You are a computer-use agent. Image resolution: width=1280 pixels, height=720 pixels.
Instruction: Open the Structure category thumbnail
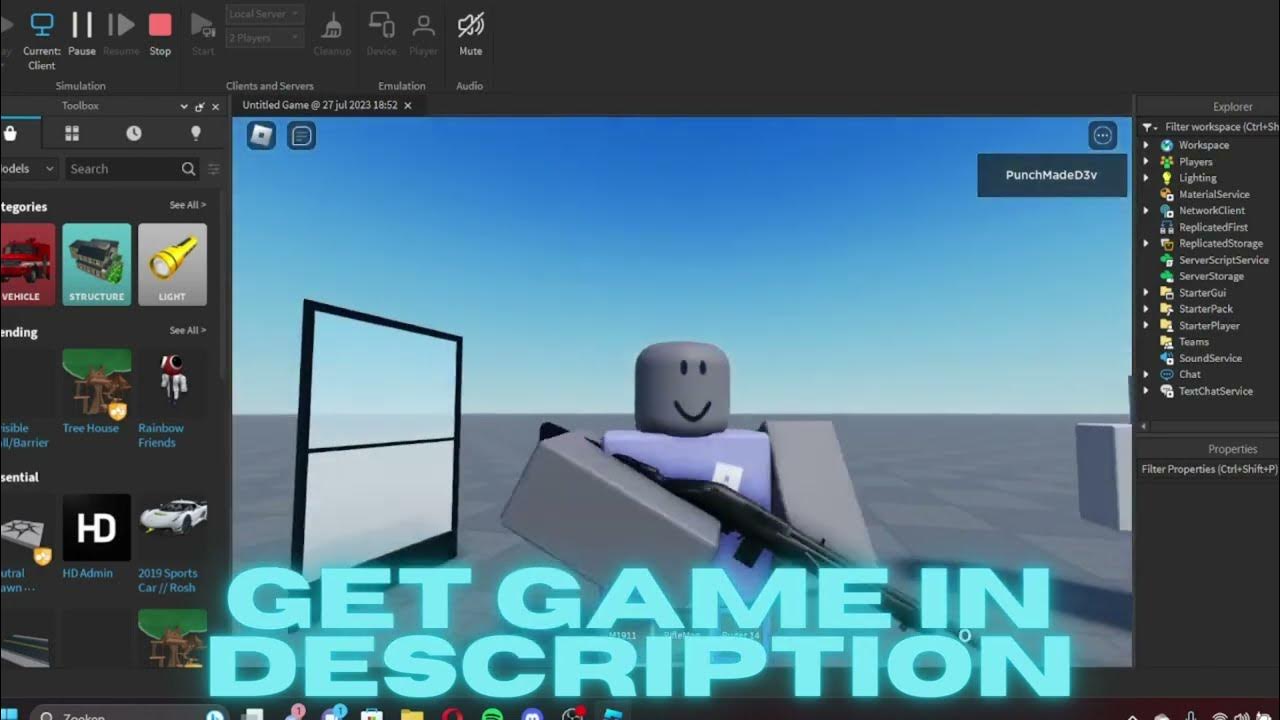click(x=97, y=264)
